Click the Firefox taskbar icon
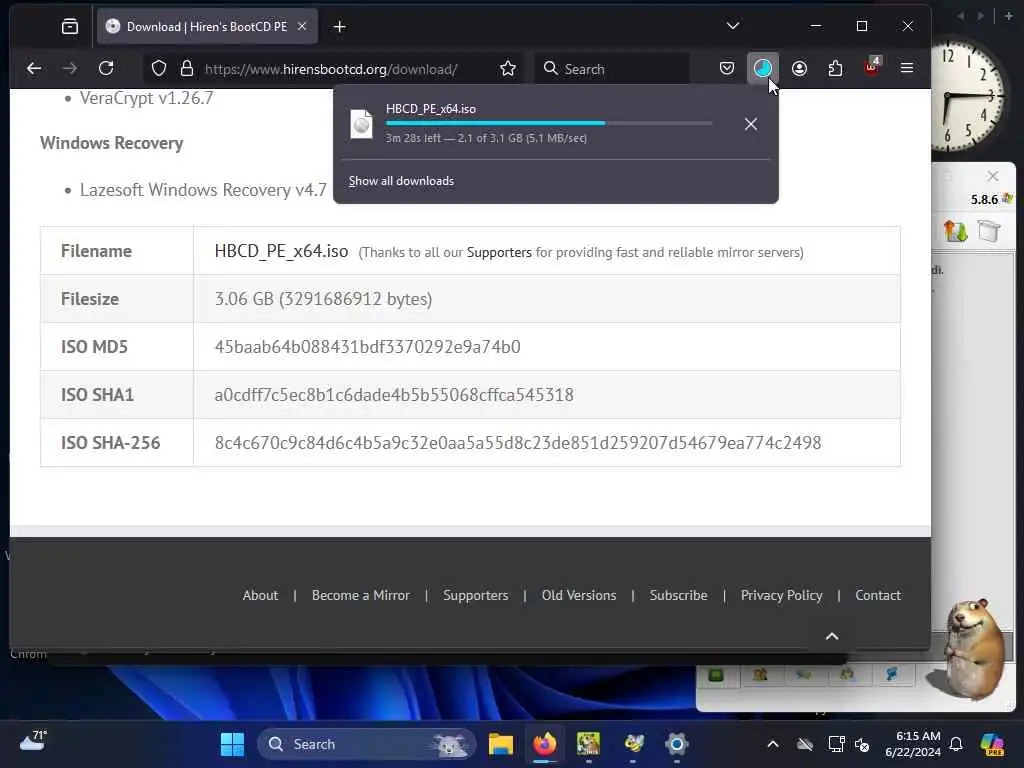The width and height of the screenshot is (1024, 768). coord(545,744)
